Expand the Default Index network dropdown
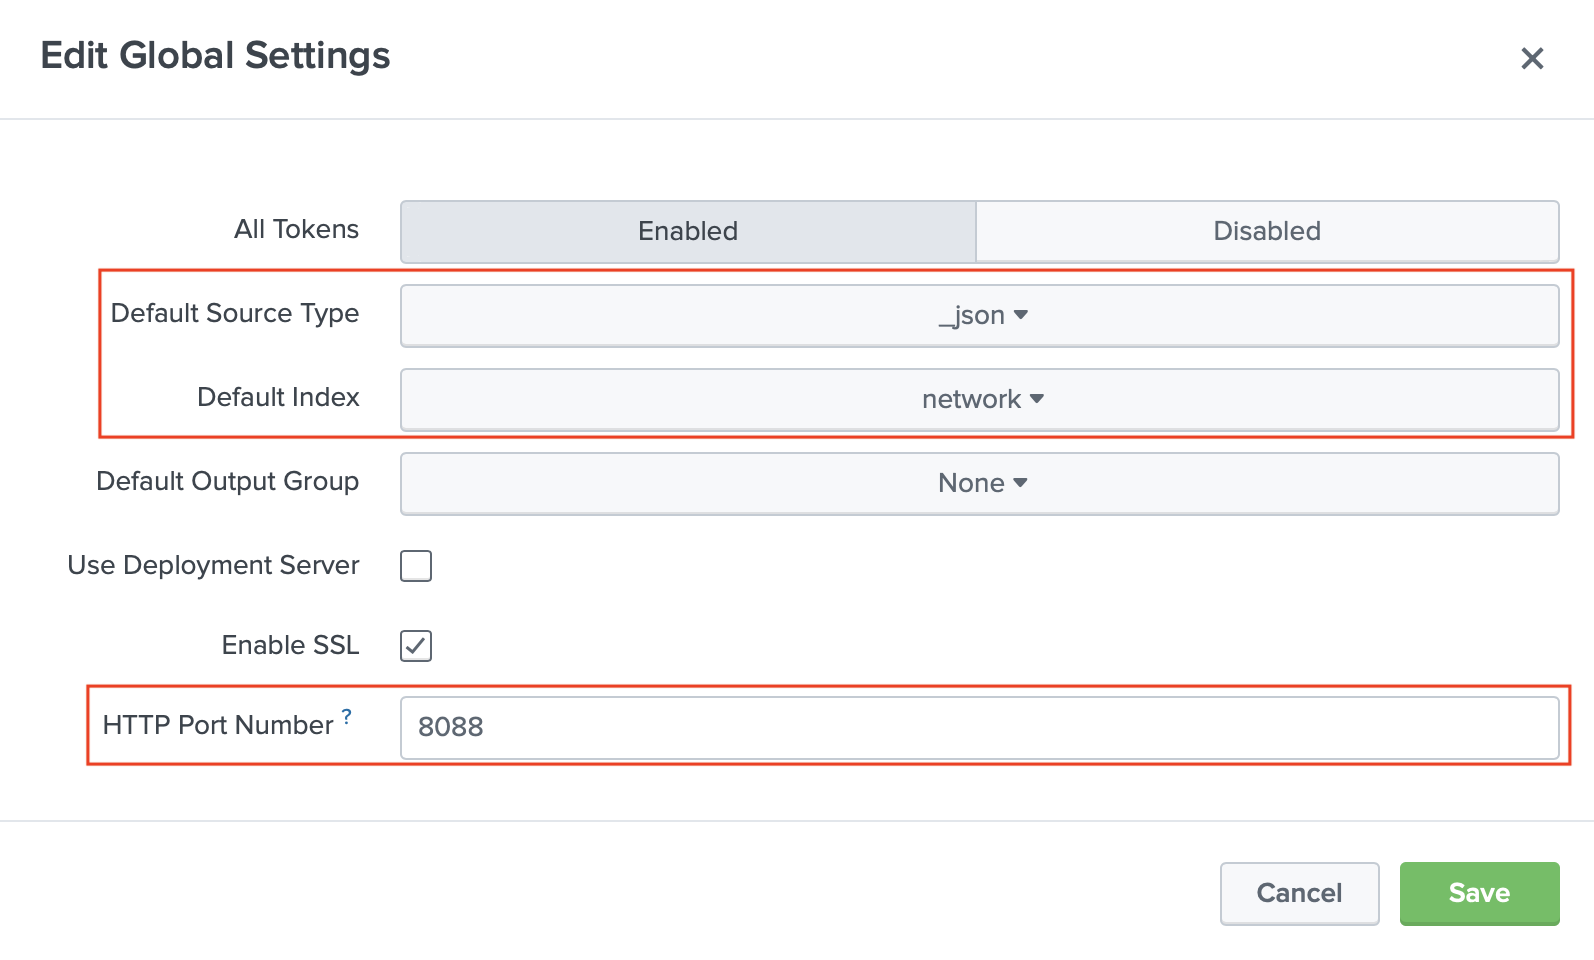This screenshot has width=1594, height=960. tap(980, 400)
